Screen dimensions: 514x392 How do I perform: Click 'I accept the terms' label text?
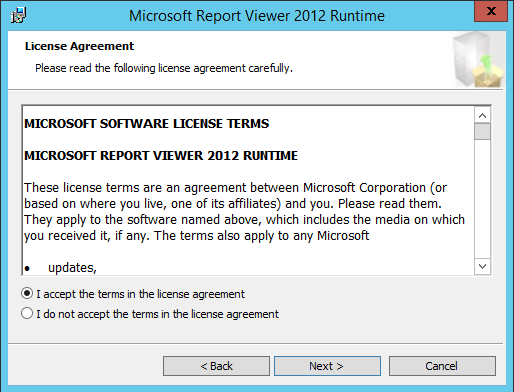coord(140,294)
